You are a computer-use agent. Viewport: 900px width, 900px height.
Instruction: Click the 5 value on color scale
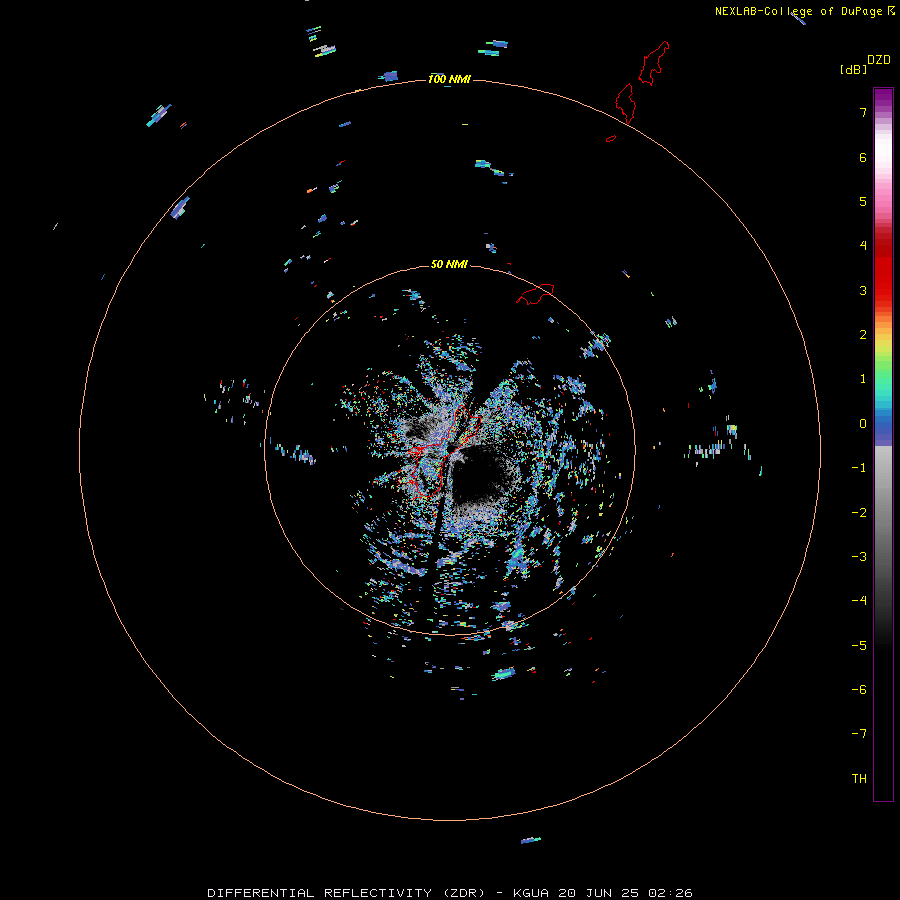point(863,201)
